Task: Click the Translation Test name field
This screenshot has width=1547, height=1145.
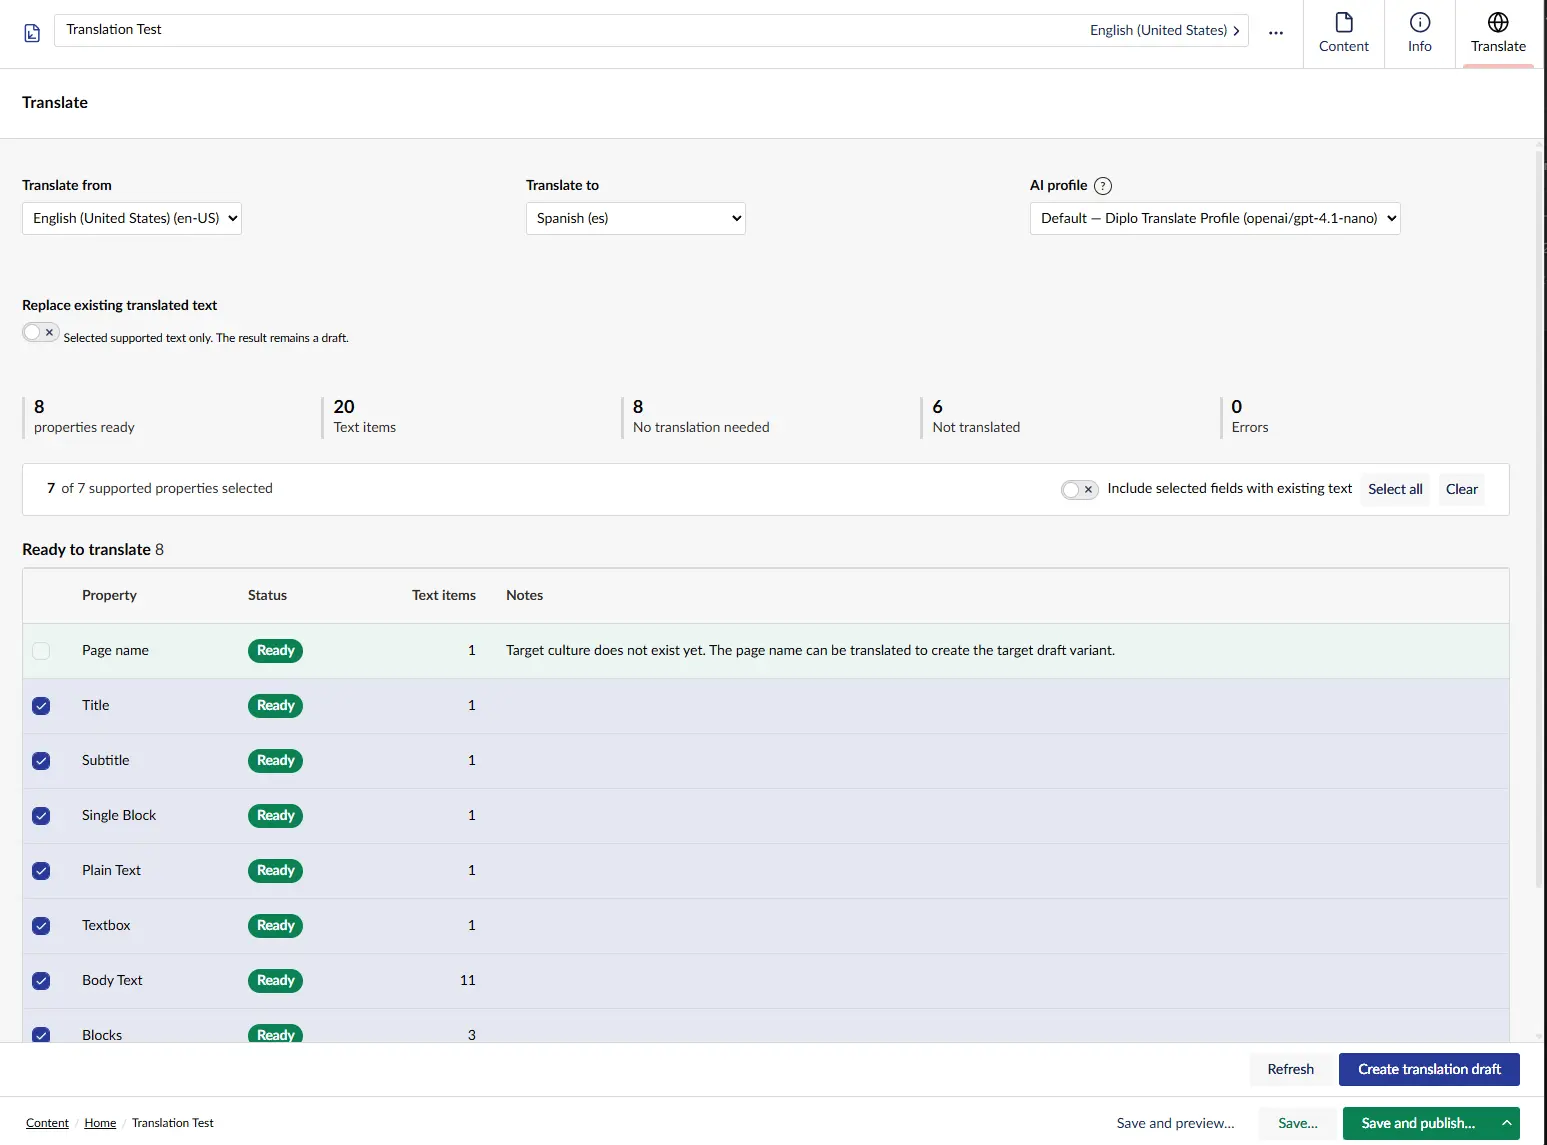Action: coord(570,30)
